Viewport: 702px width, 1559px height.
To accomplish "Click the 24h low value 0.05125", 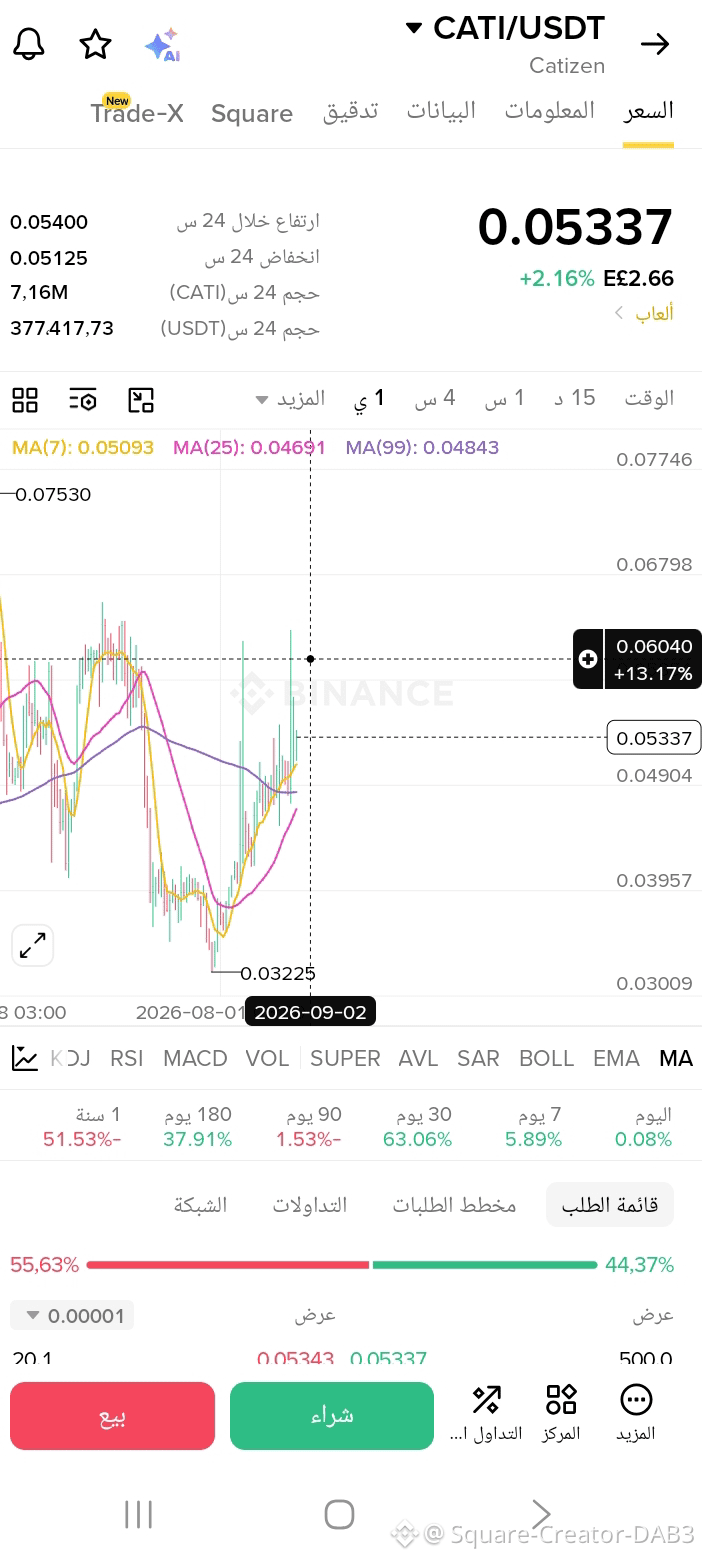I will pos(49,258).
